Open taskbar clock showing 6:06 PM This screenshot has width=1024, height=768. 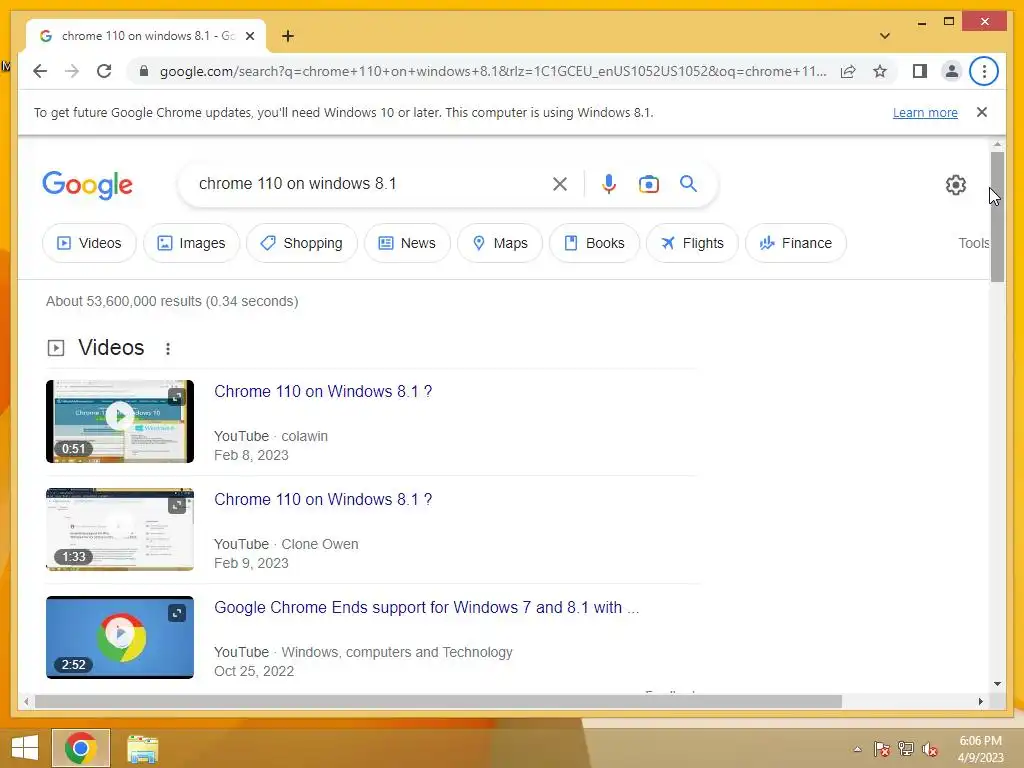[x=980, y=749]
